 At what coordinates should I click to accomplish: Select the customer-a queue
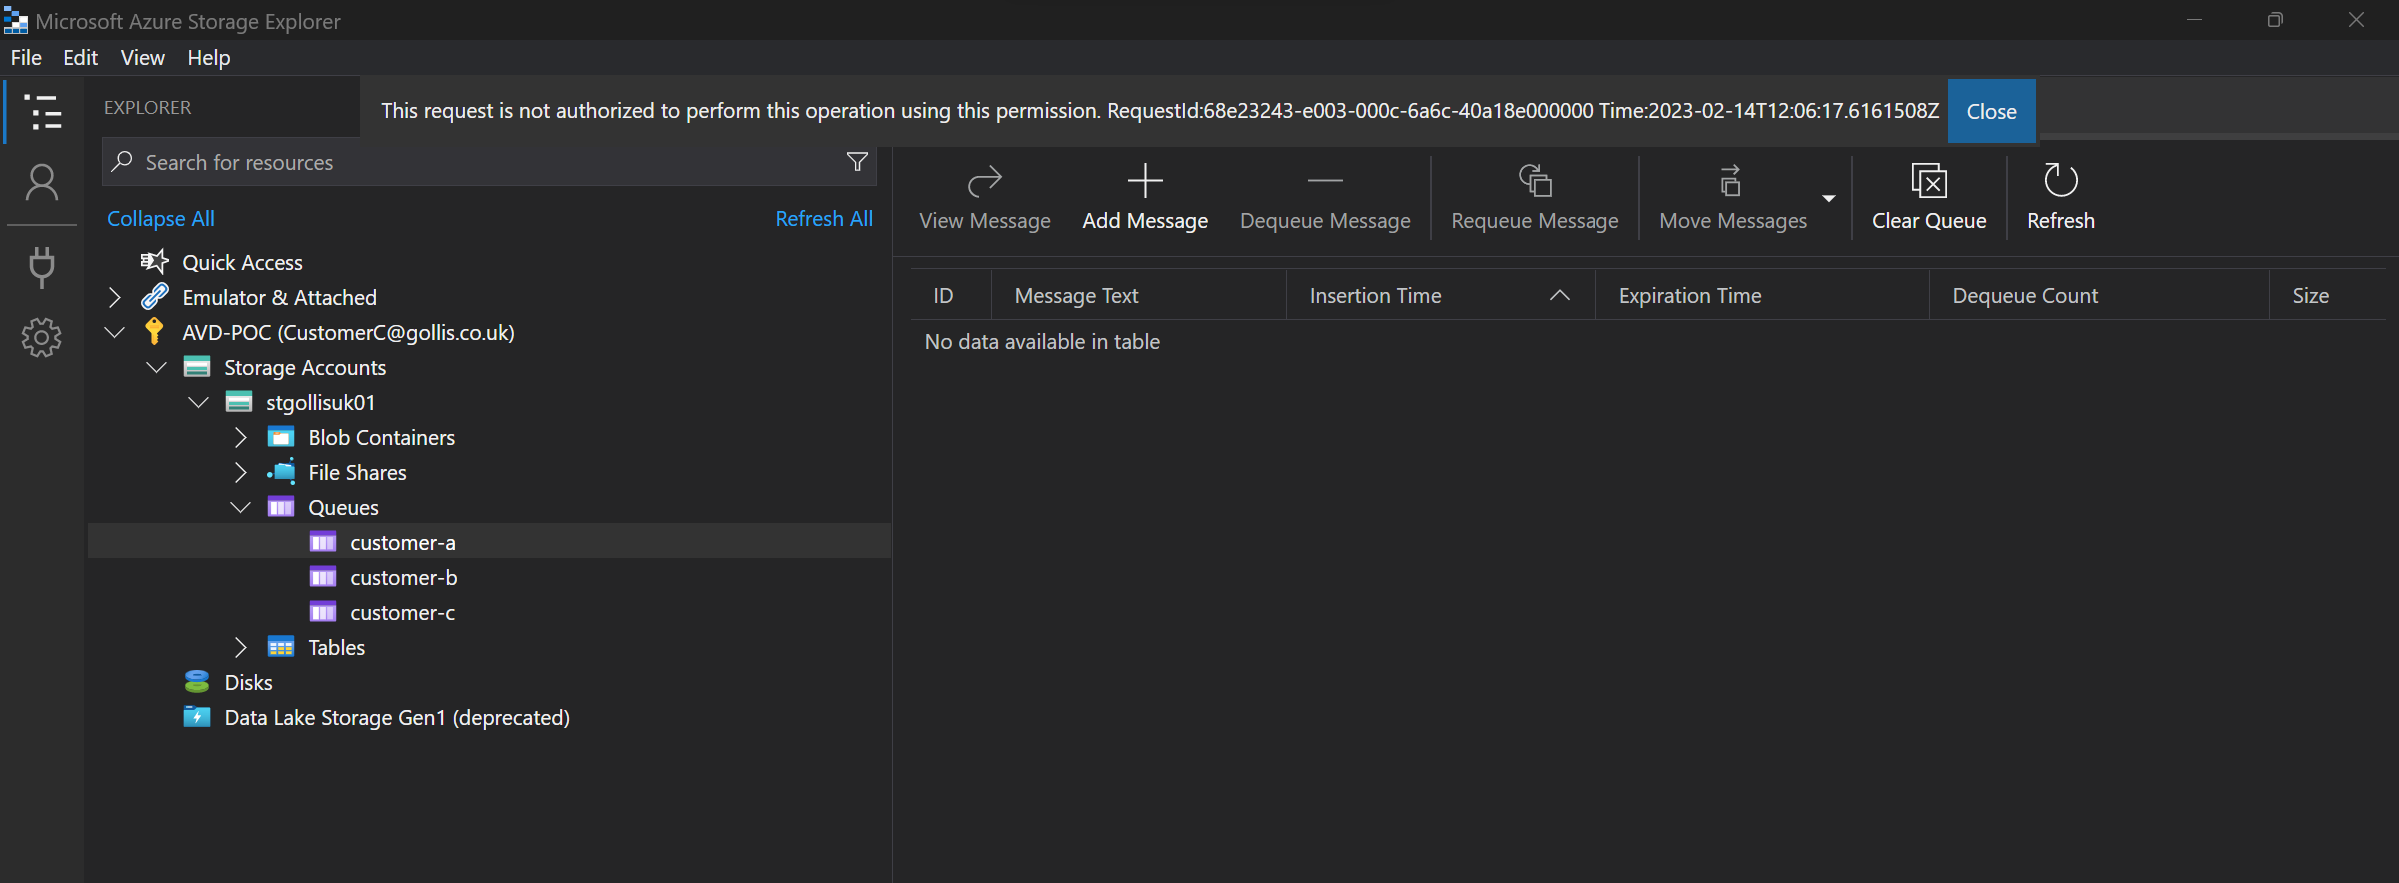489,542
